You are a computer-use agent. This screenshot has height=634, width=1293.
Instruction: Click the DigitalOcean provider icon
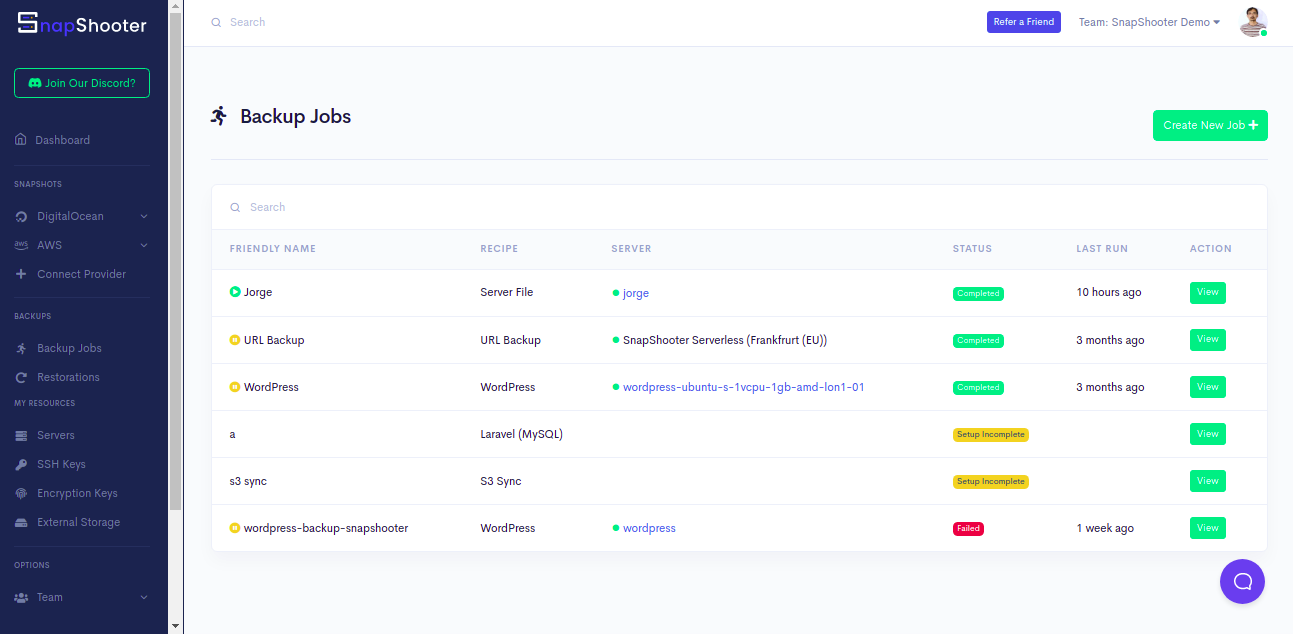[x=21, y=216]
